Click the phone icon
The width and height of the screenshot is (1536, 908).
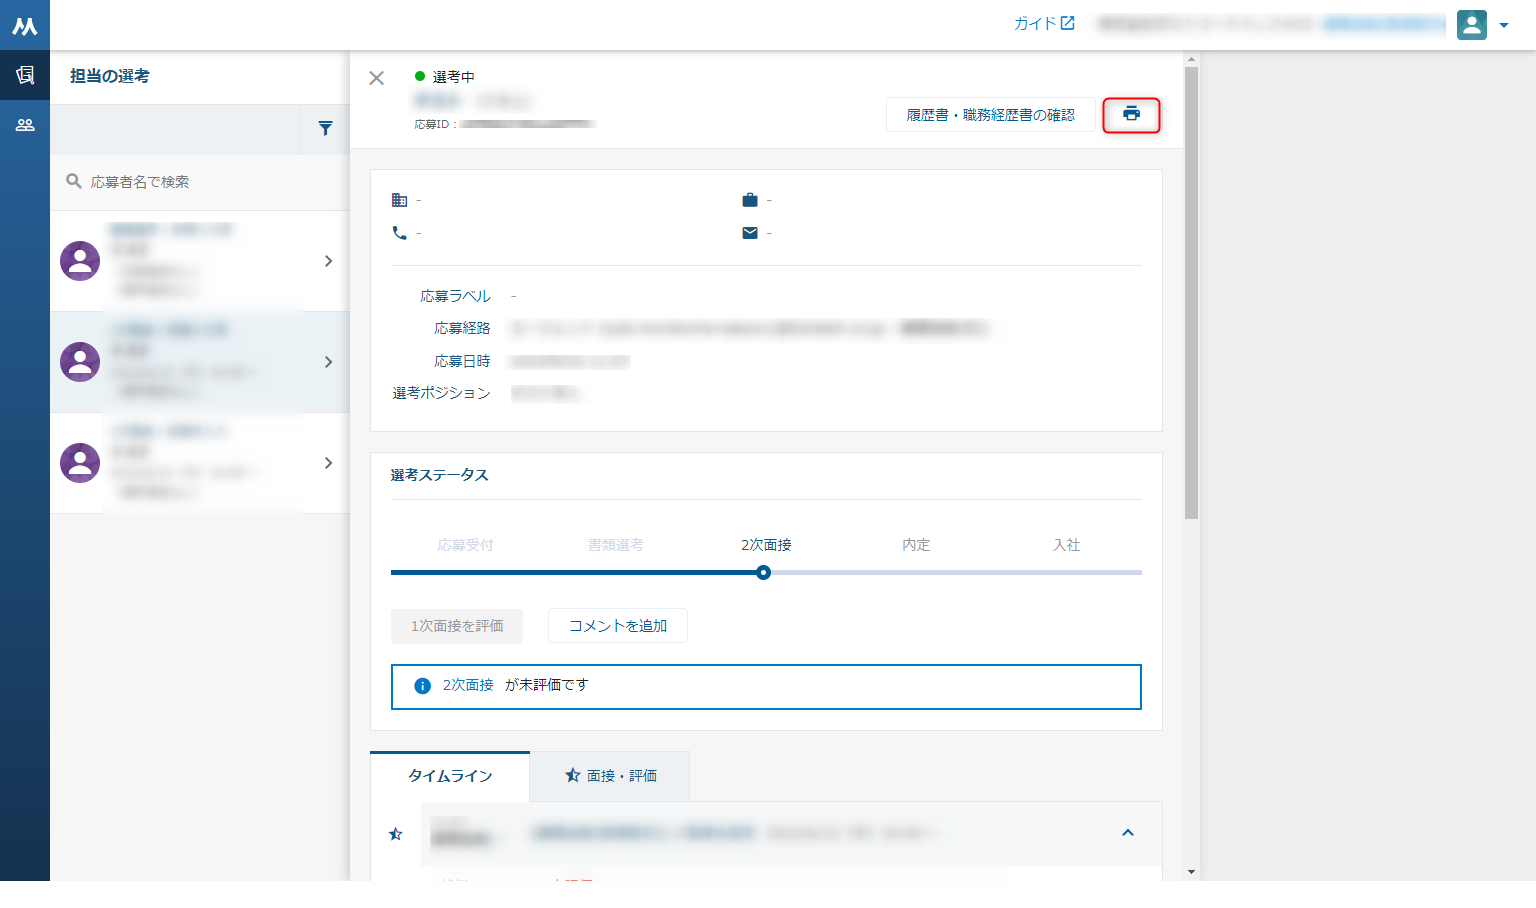399,233
